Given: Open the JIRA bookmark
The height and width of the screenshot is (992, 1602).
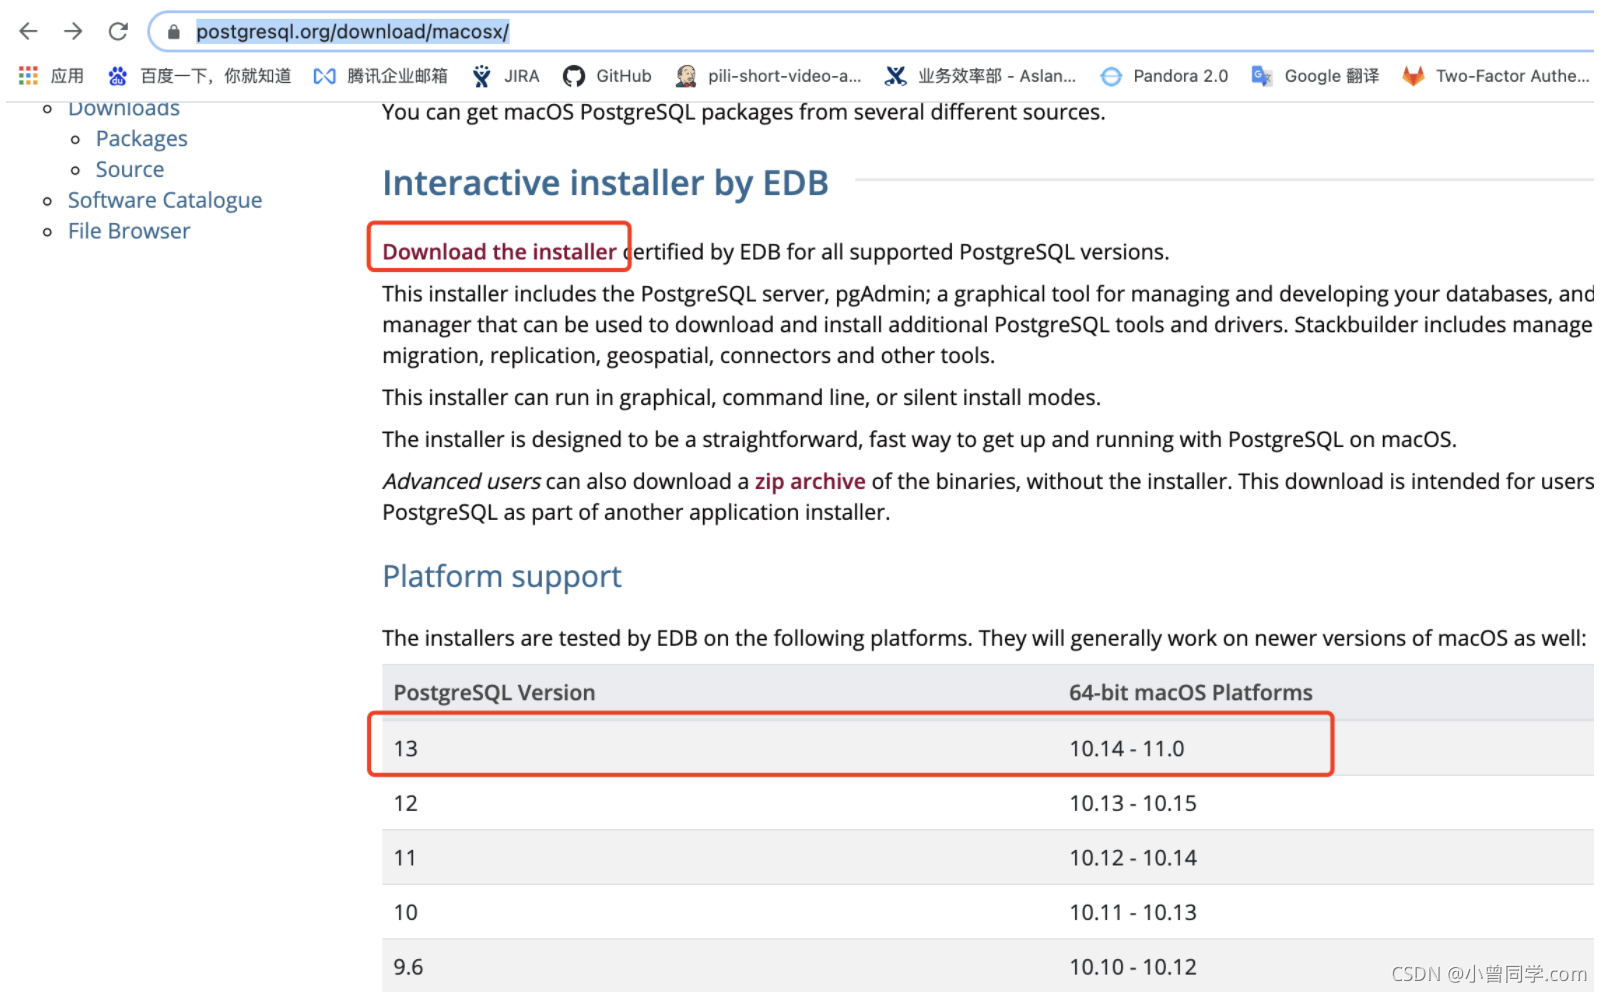Looking at the screenshot, I should coord(521,76).
